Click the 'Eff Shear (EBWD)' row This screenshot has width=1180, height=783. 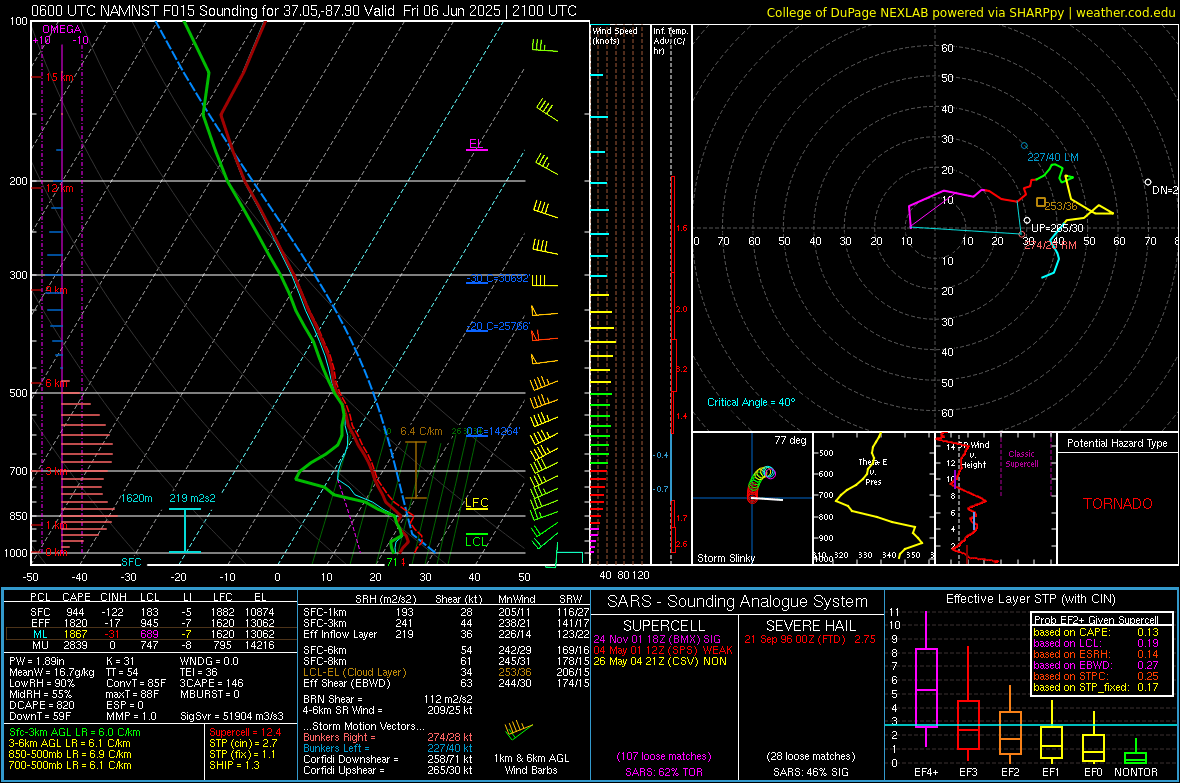[x=446, y=683]
